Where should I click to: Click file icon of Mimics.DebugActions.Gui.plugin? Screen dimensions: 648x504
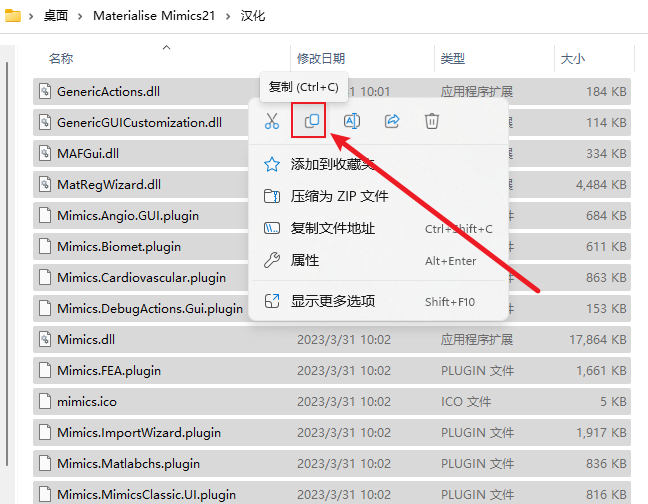pos(45,308)
